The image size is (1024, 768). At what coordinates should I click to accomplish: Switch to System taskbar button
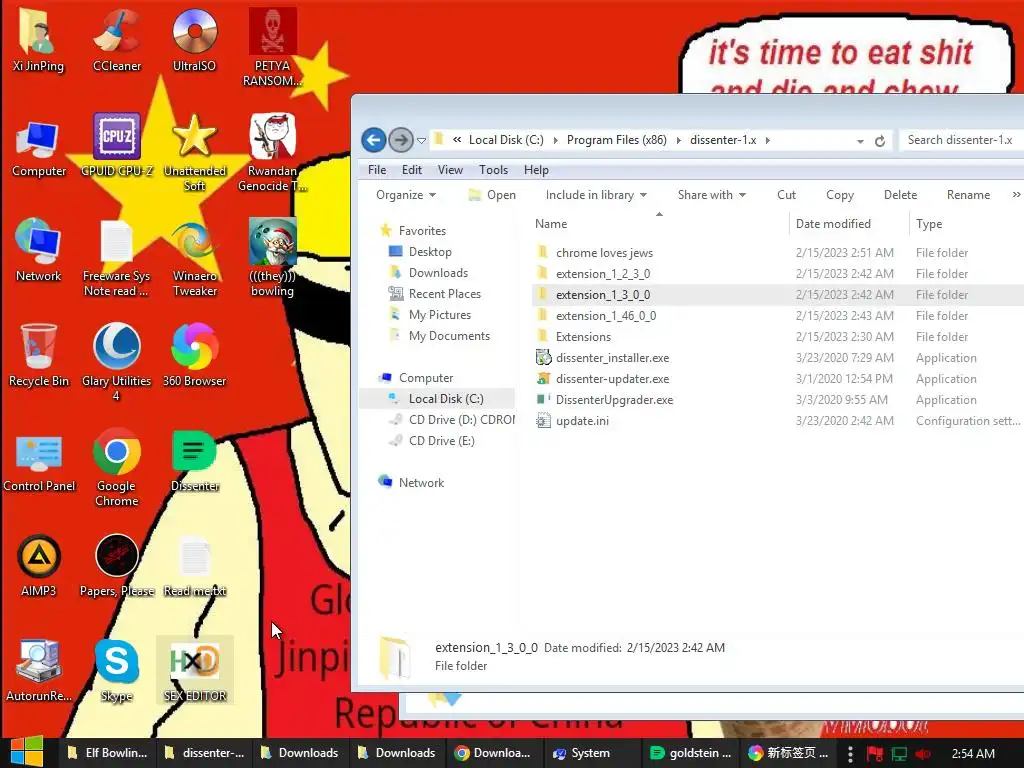pyautogui.click(x=590, y=753)
